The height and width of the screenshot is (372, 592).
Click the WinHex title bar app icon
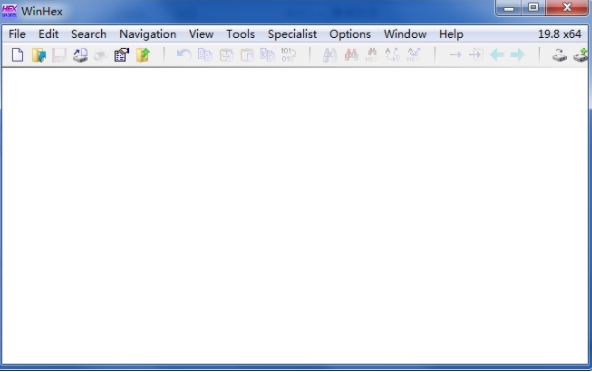(9, 11)
